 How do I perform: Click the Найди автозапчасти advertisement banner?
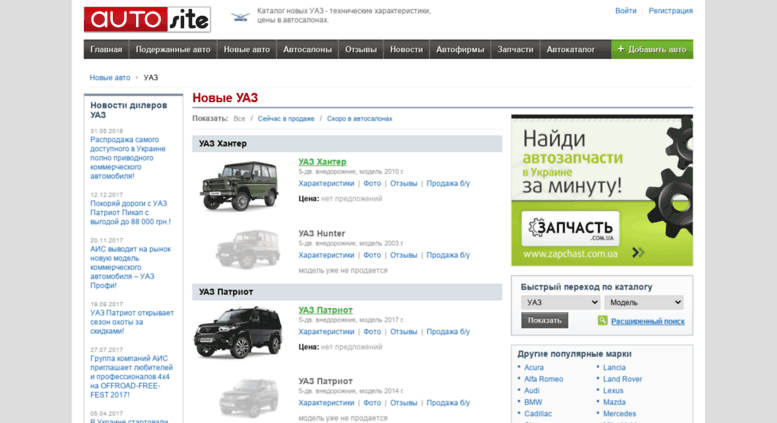tap(602, 191)
